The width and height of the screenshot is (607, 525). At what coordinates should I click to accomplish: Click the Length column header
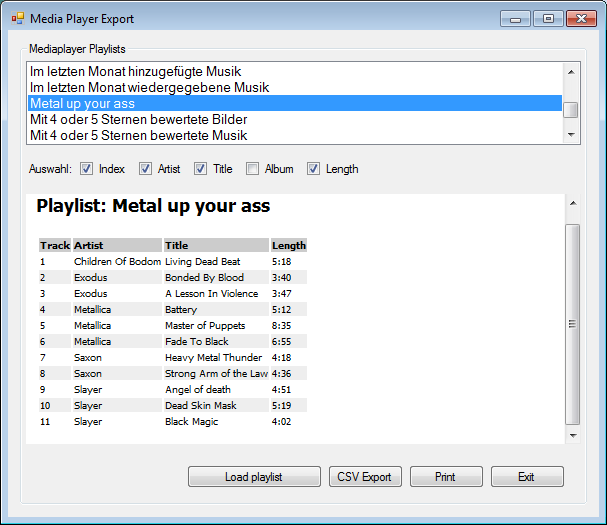[x=289, y=245]
